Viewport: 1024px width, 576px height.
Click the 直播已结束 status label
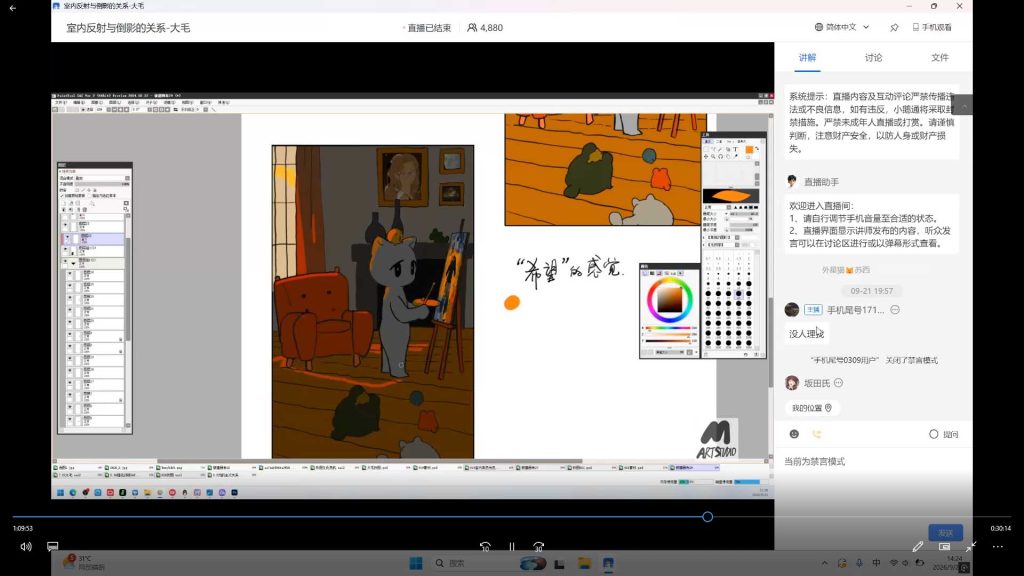(428, 27)
